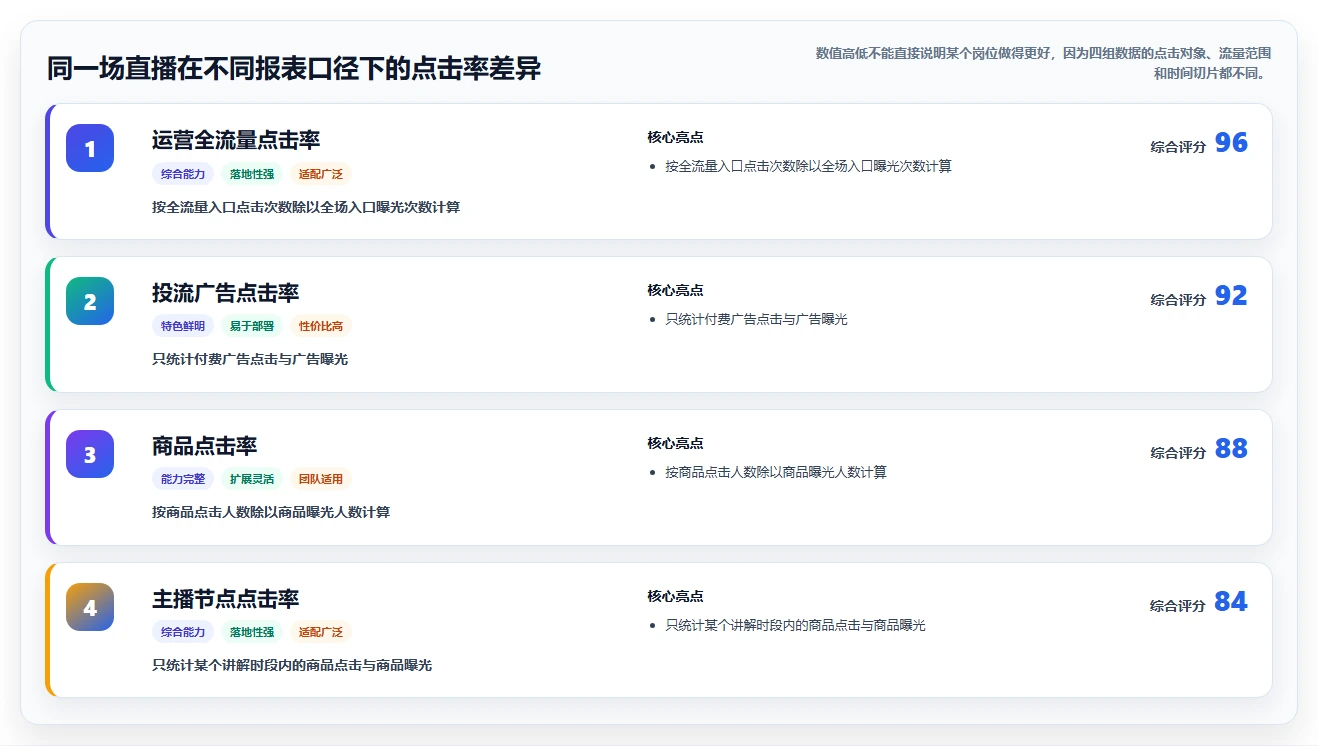Click the 能力完整 tag
The image size is (1318, 746).
[183, 479]
